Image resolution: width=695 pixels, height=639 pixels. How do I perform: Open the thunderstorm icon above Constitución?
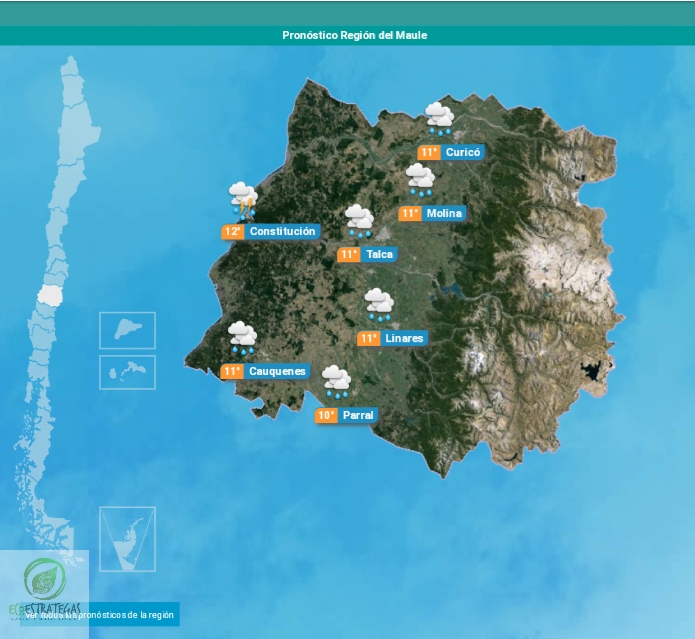click(x=243, y=199)
